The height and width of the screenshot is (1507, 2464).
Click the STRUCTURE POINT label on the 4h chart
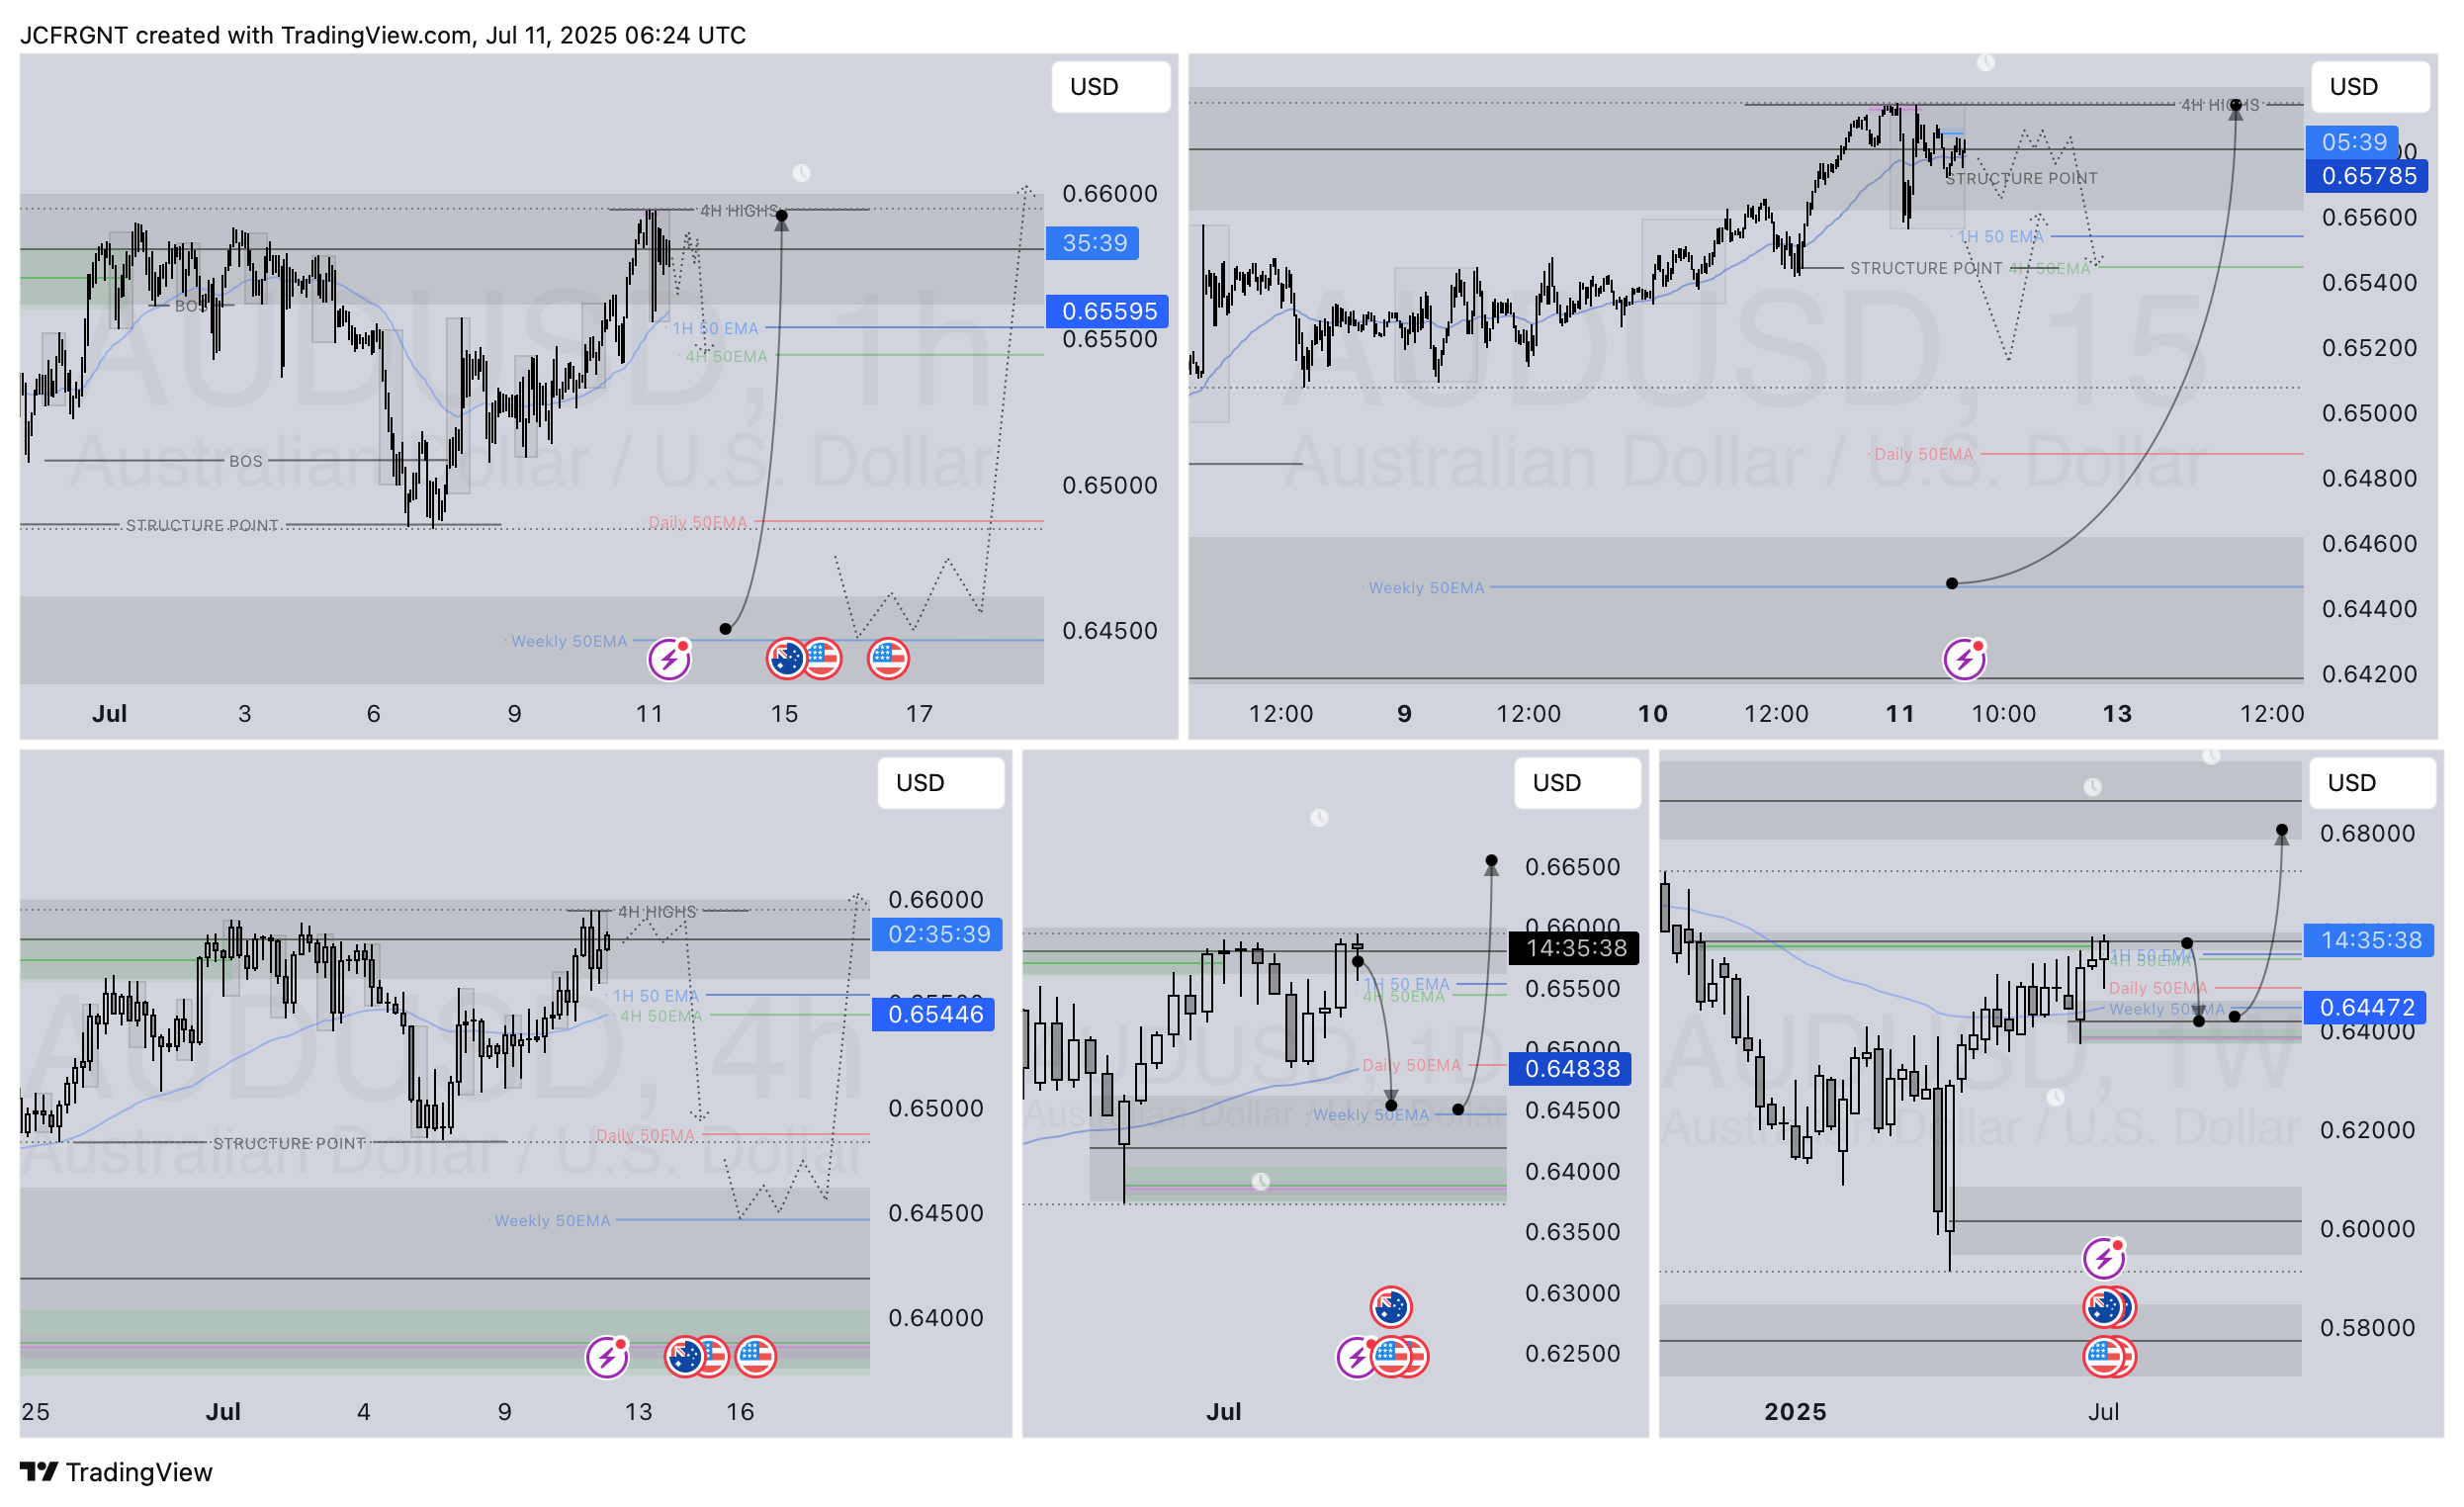[289, 1144]
